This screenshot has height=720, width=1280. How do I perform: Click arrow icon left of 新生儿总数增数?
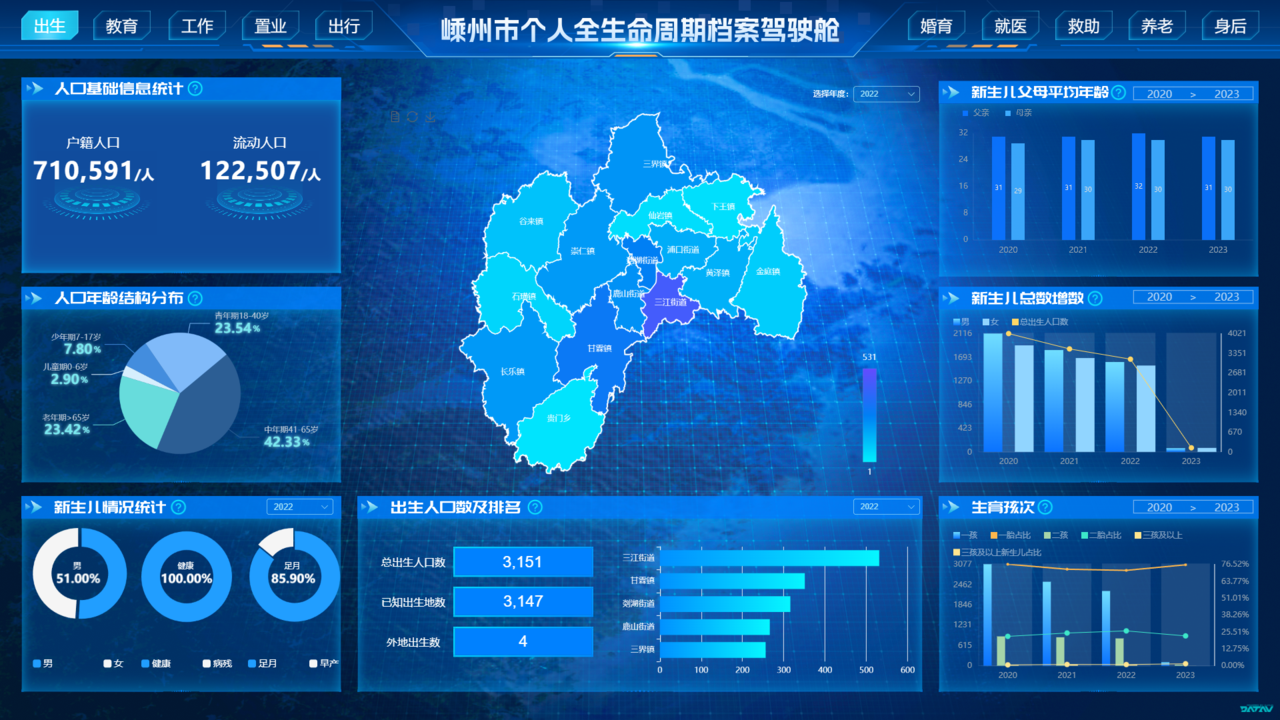point(953,298)
